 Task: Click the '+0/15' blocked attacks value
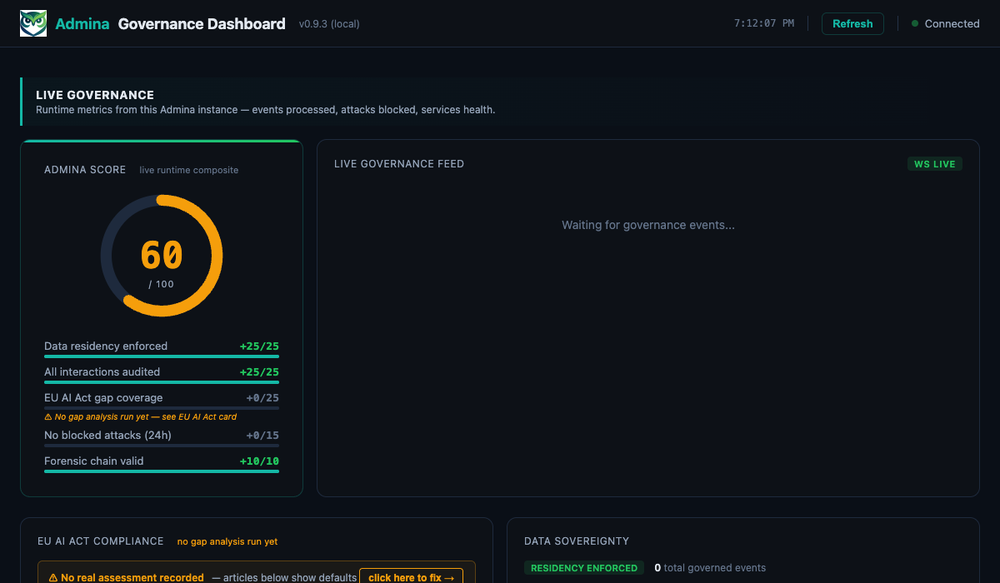point(262,436)
